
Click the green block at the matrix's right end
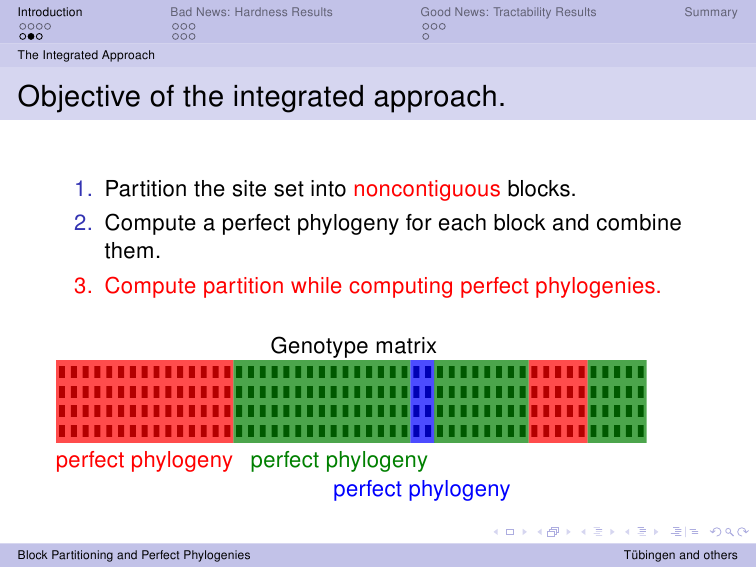[x=617, y=401]
